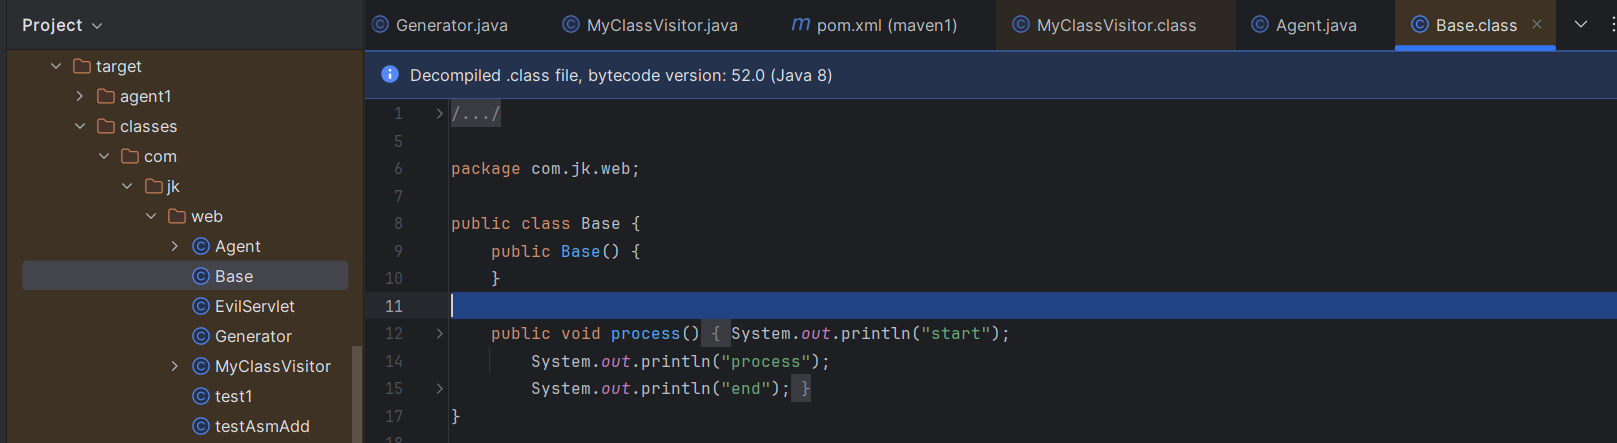
Task: Click package com.jk.web declaration
Action: pos(545,169)
